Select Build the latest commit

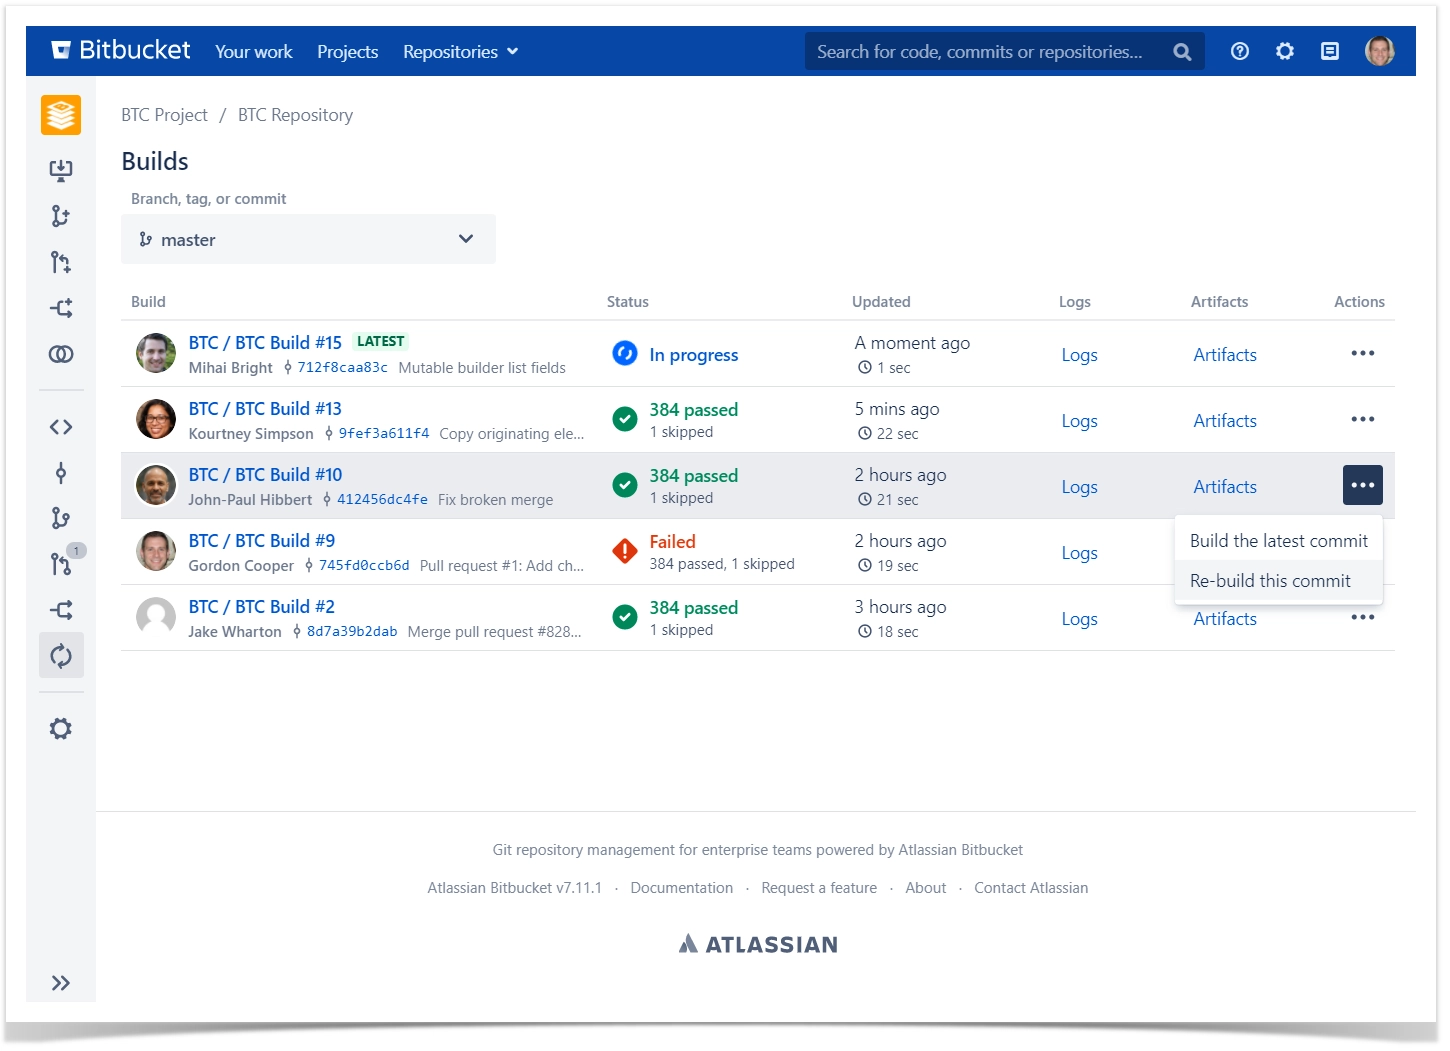(x=1279, y=541)
